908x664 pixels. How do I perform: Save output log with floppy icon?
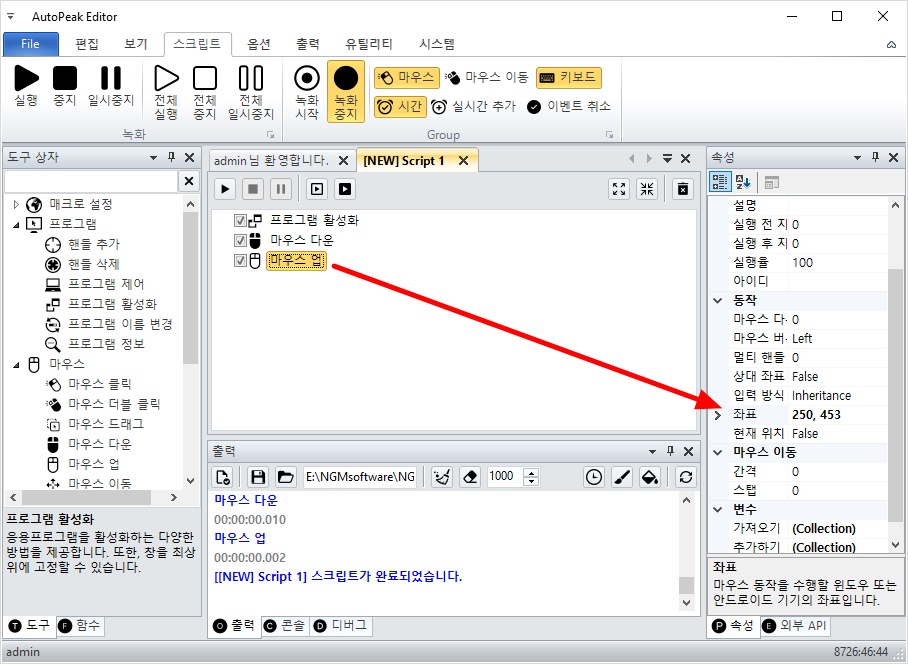pyautogui.click(x=258, y=477)
